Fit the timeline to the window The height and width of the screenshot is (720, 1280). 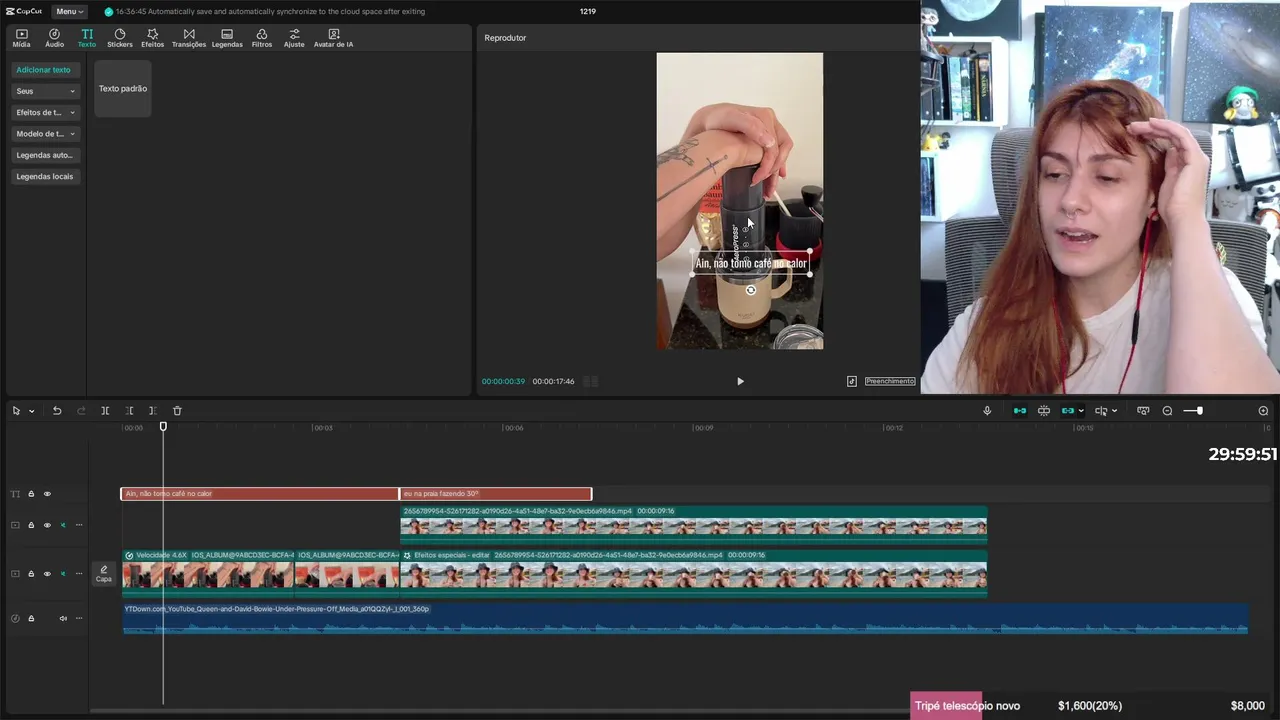click(1143, 411)
